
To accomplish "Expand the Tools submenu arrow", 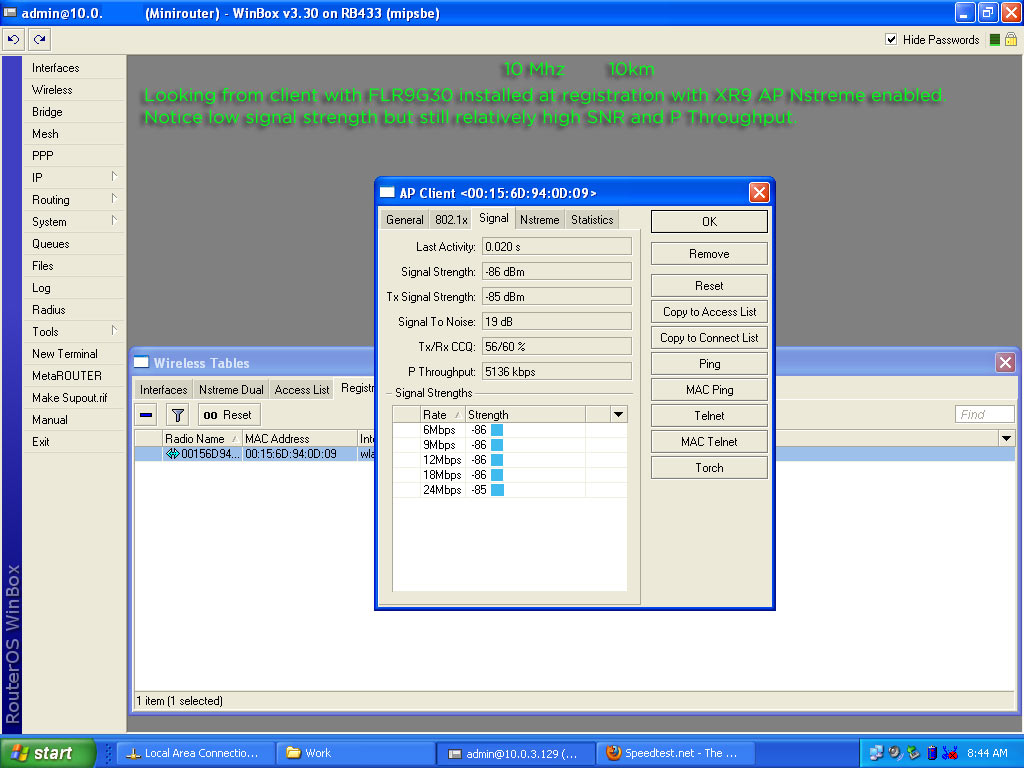I will coord(114,330).
